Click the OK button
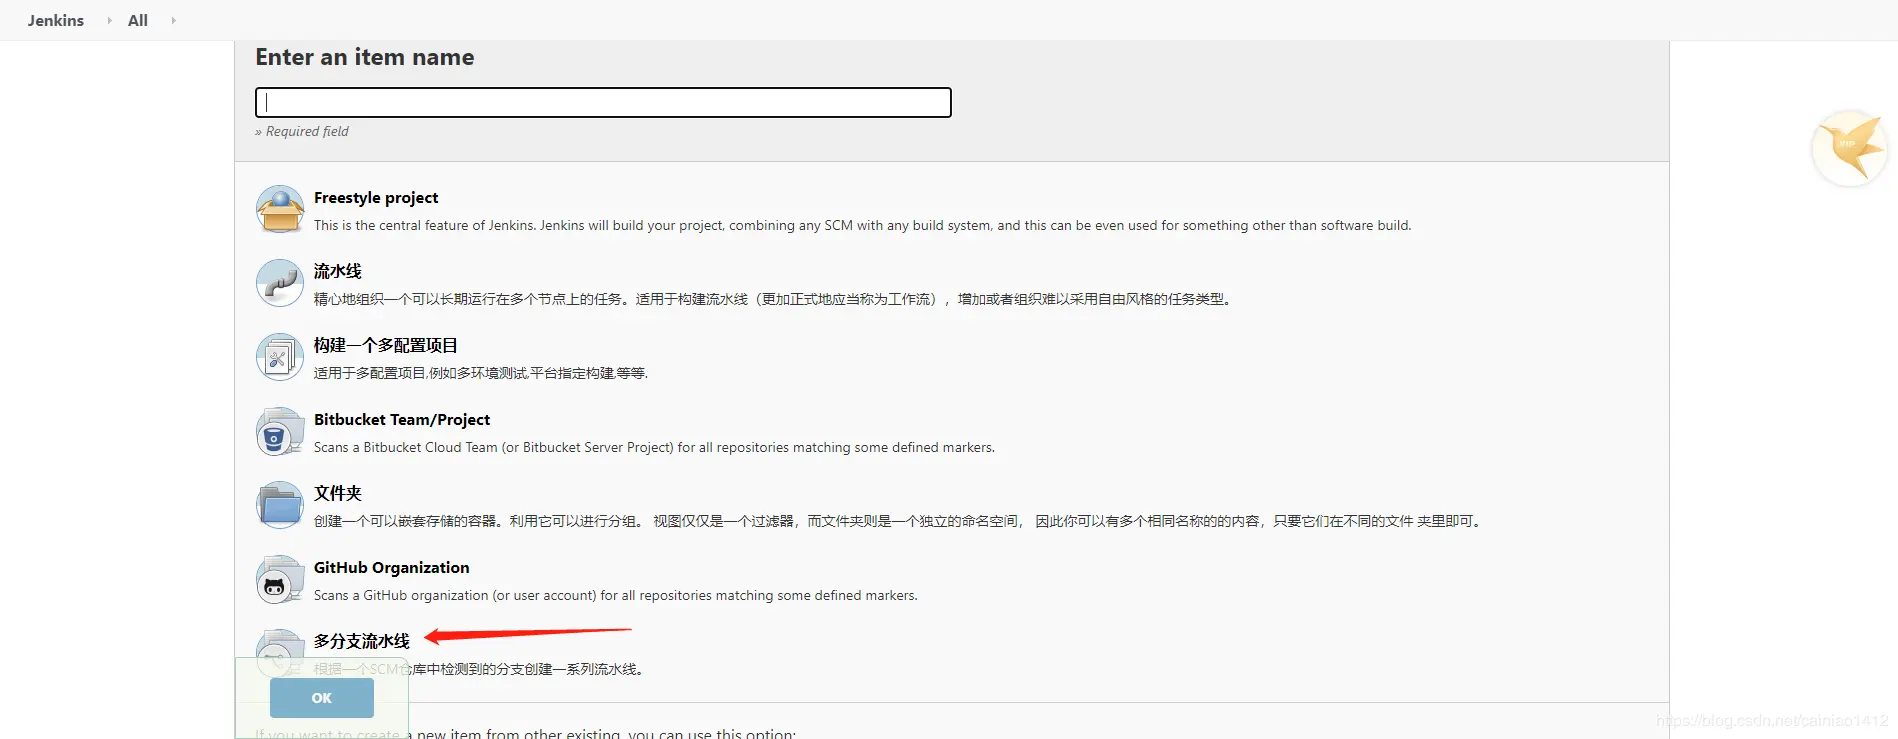The image size is (1898, 739). [322, 698]
